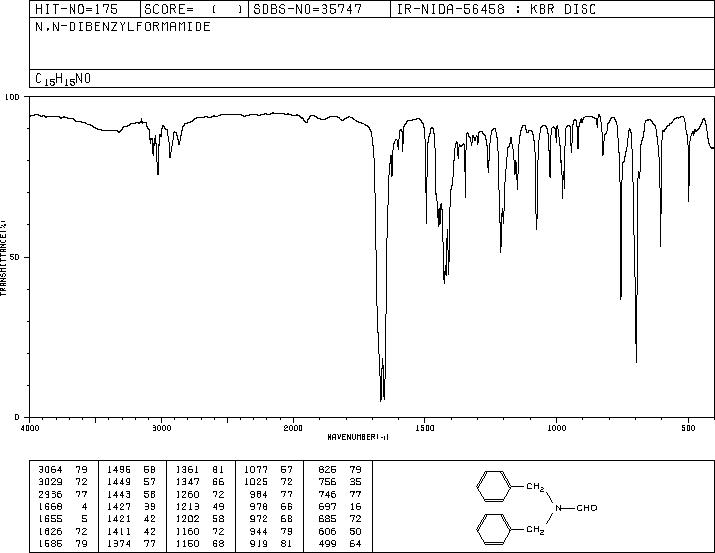Click the upper CH2 group in the structure

click(535, 487)
